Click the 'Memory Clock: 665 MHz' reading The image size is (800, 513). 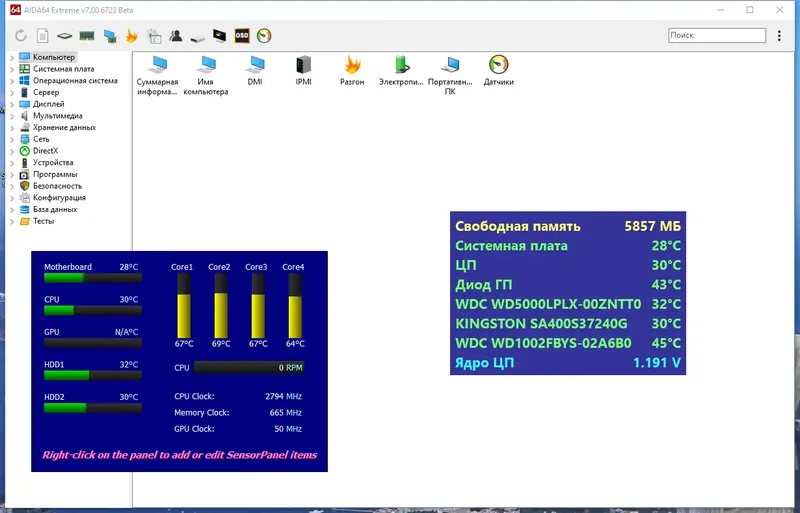click(x=238, y=413)
